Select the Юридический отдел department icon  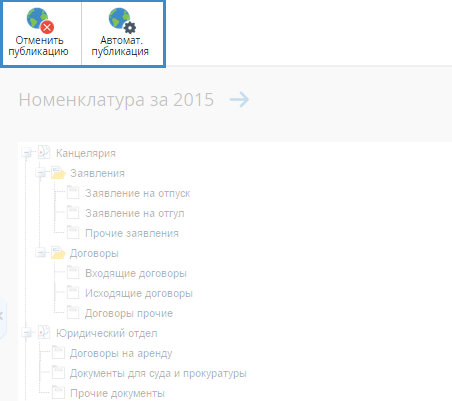click(x=44, y=333)
